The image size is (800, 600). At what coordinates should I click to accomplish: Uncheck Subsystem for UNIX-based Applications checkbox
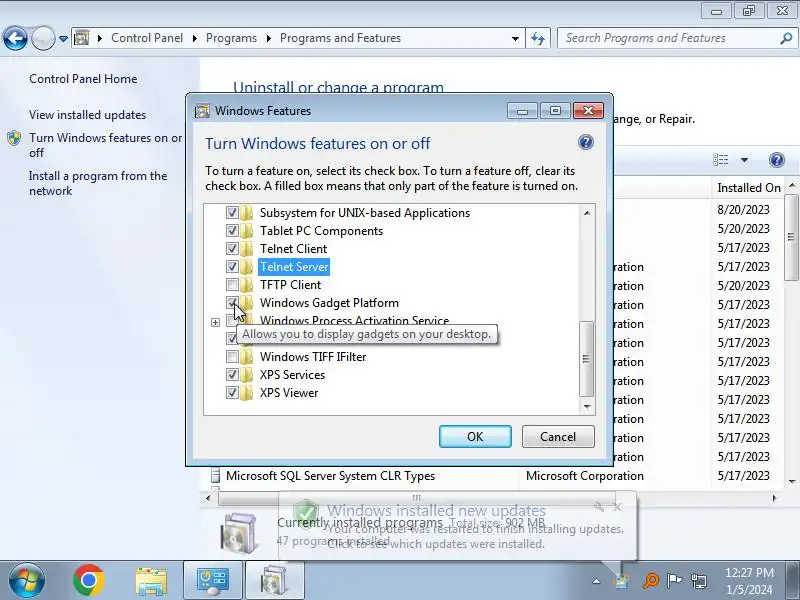pyautogui.click(x=232, y=213)
